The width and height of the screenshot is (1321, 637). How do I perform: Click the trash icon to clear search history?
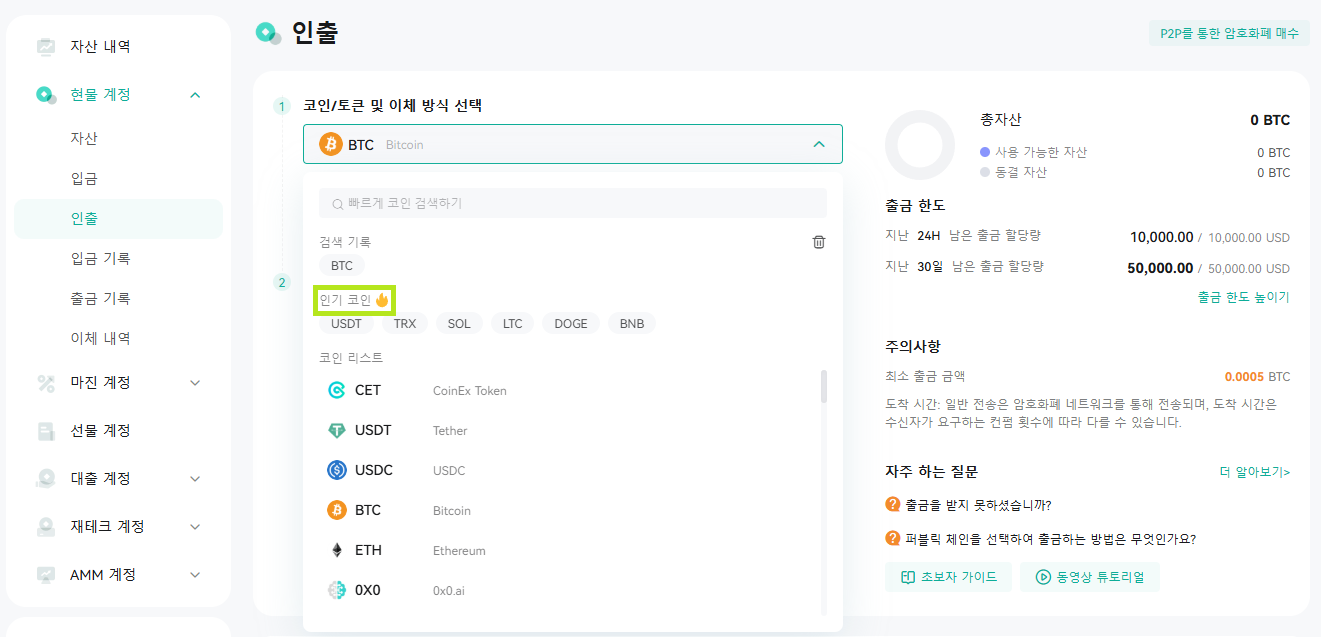(819, 242)
